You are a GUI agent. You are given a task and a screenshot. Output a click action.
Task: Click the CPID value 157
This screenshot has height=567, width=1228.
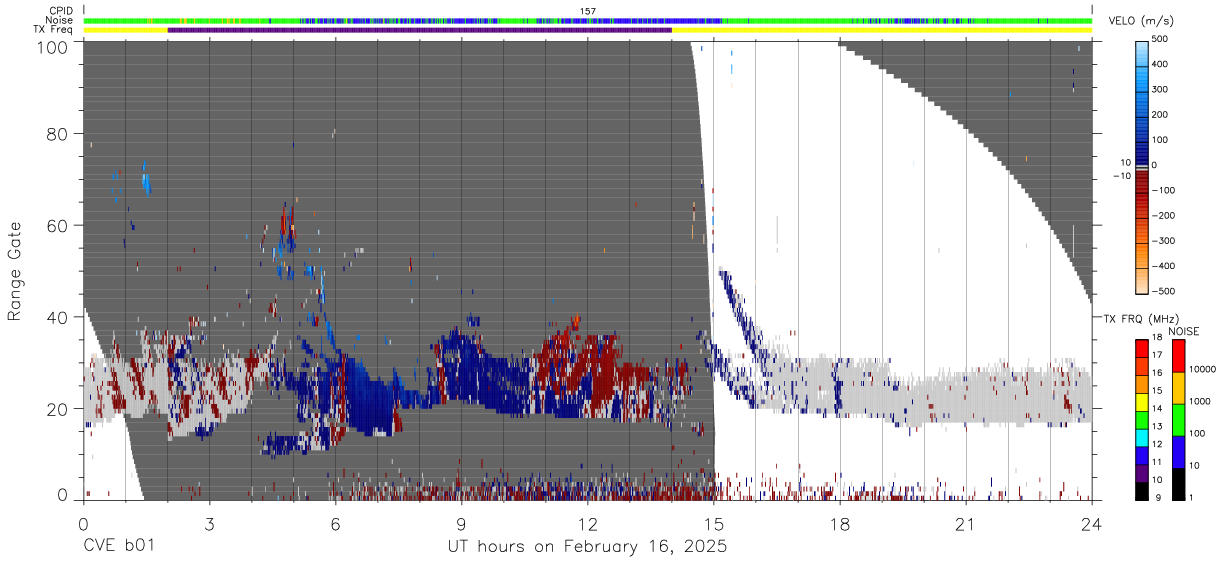tap(588, 11)
